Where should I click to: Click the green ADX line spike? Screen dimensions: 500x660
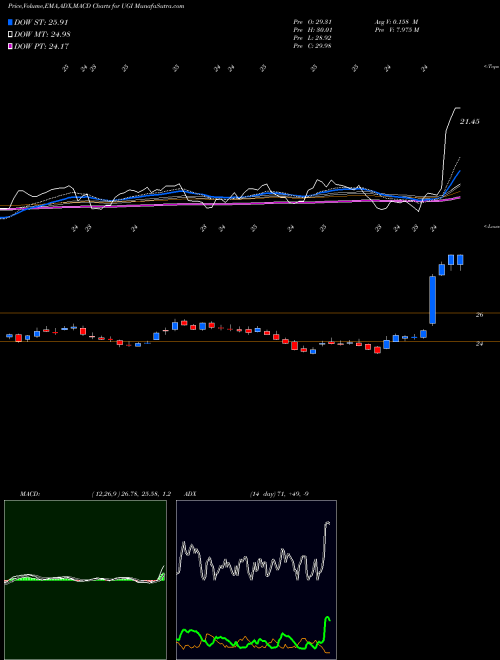327,619
